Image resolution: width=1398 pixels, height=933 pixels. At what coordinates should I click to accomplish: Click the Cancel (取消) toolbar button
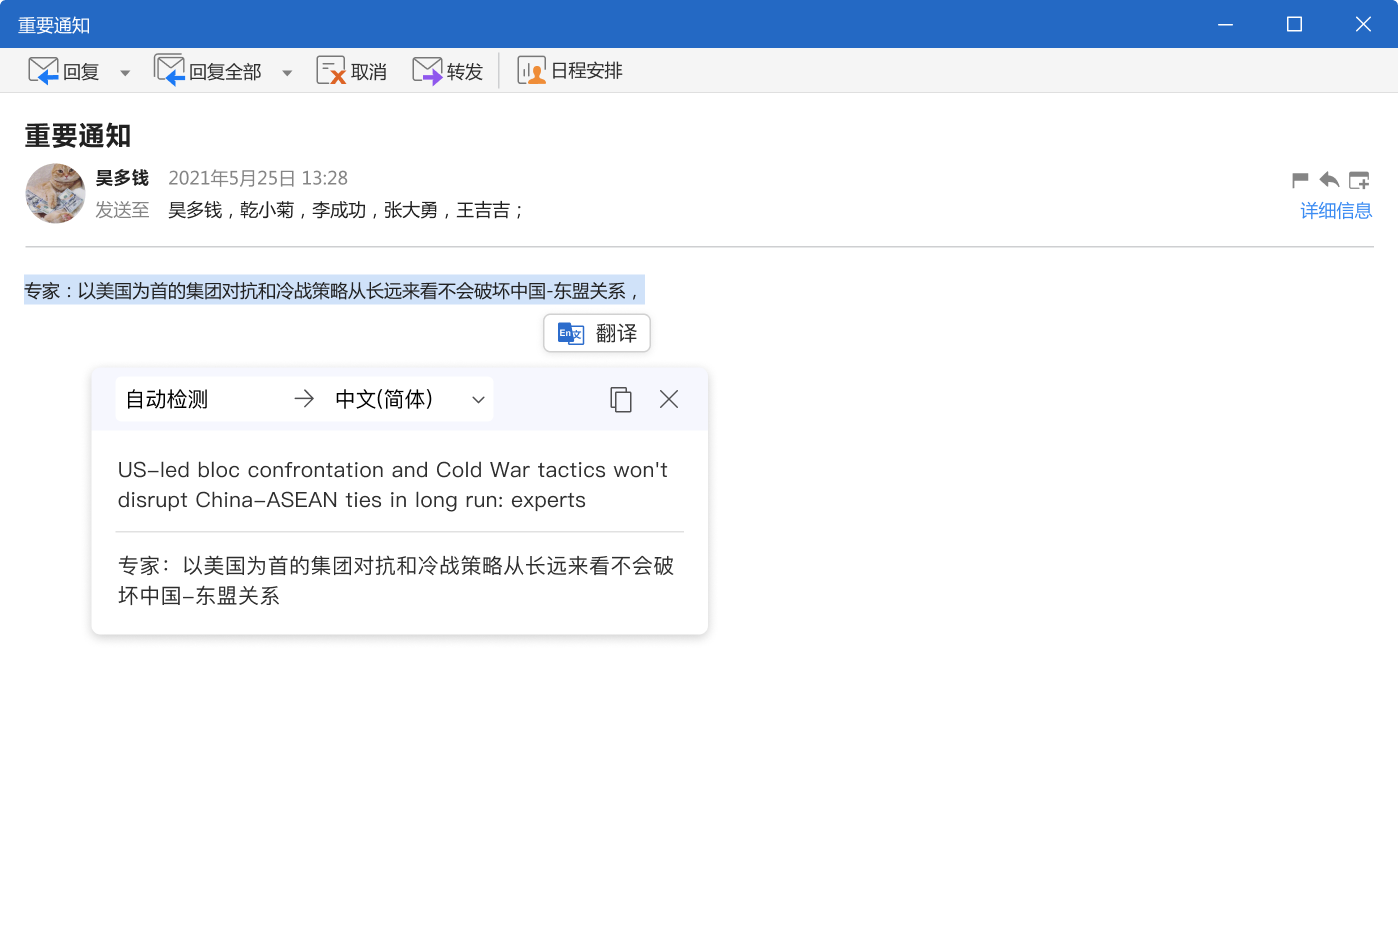pos(352,71)
